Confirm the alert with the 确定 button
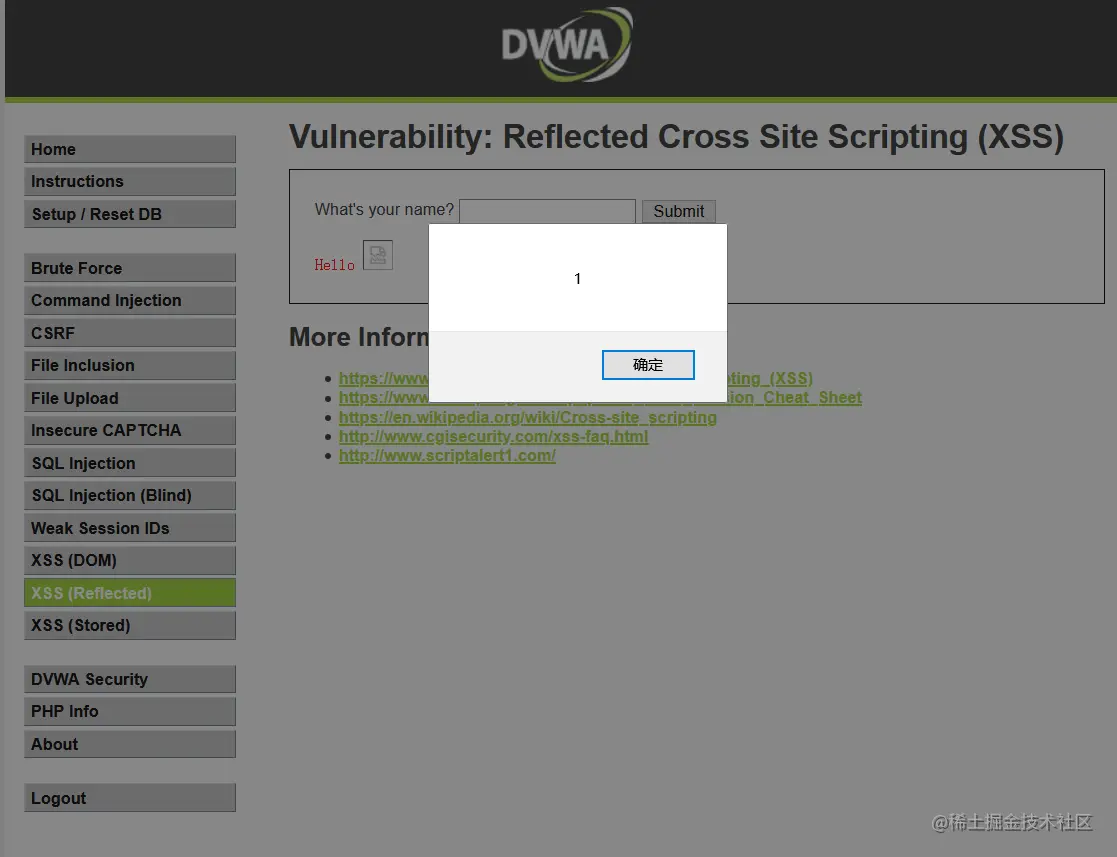The width and height of the screenshot is (1117, 857). click(x=648, y=365)
